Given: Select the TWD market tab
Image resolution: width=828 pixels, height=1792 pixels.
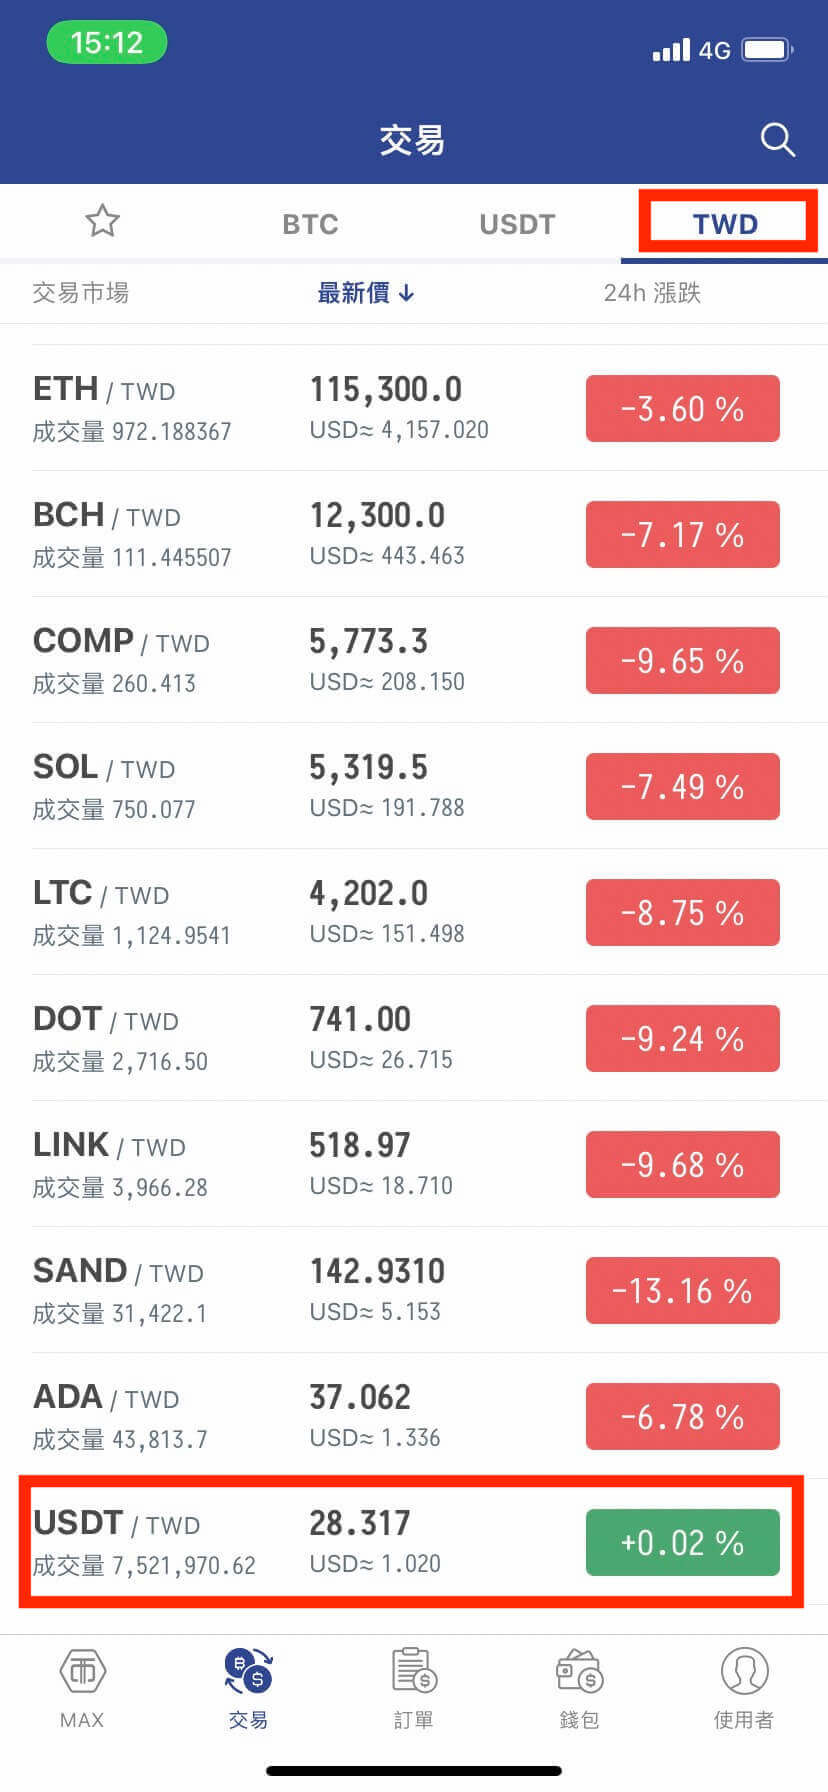Looking at the screenshot, I should tap(725, 223).
